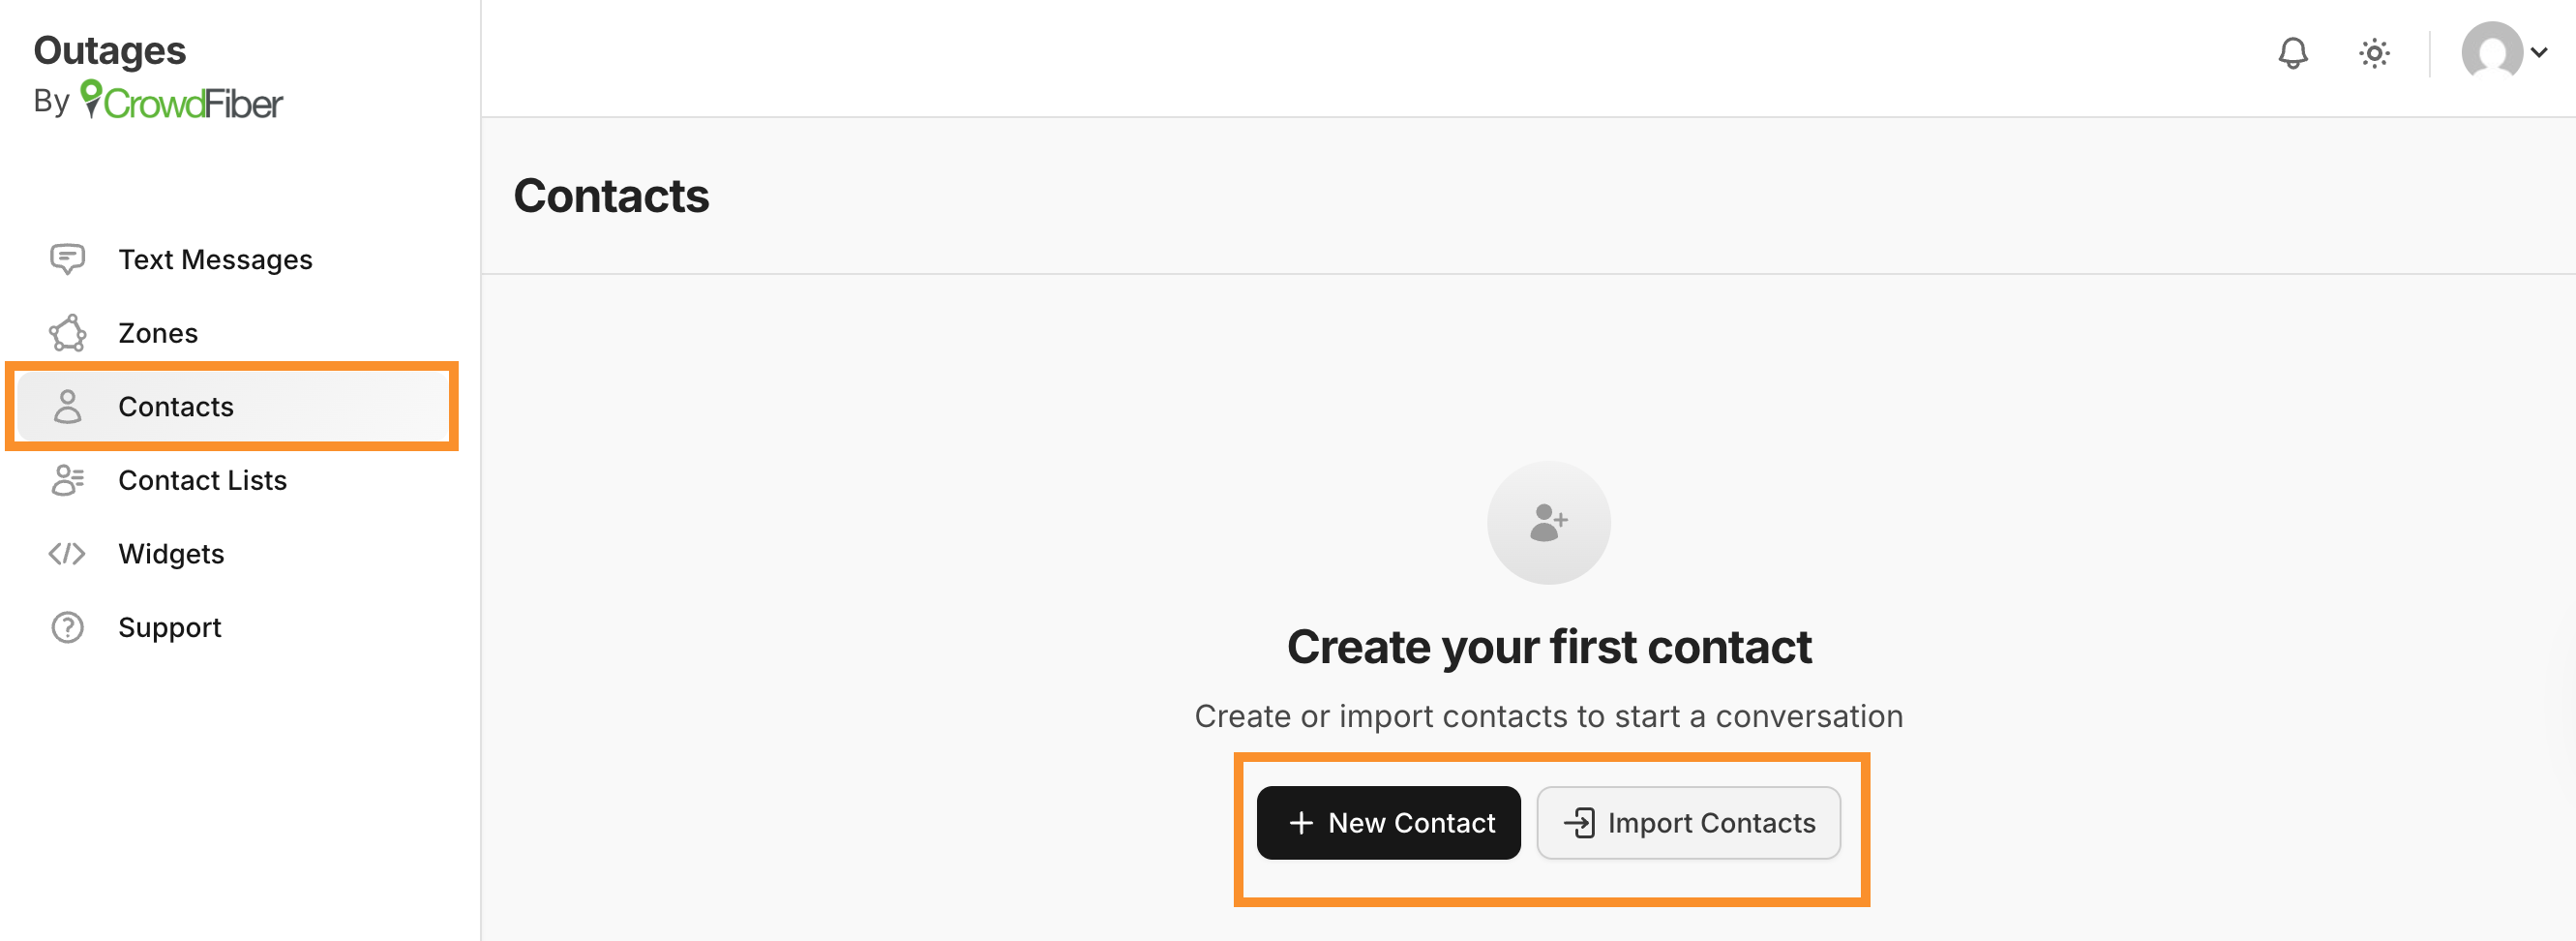Screen dimensions: 2576x941
Task: Click the Support question mark icon
Action: 67,627
